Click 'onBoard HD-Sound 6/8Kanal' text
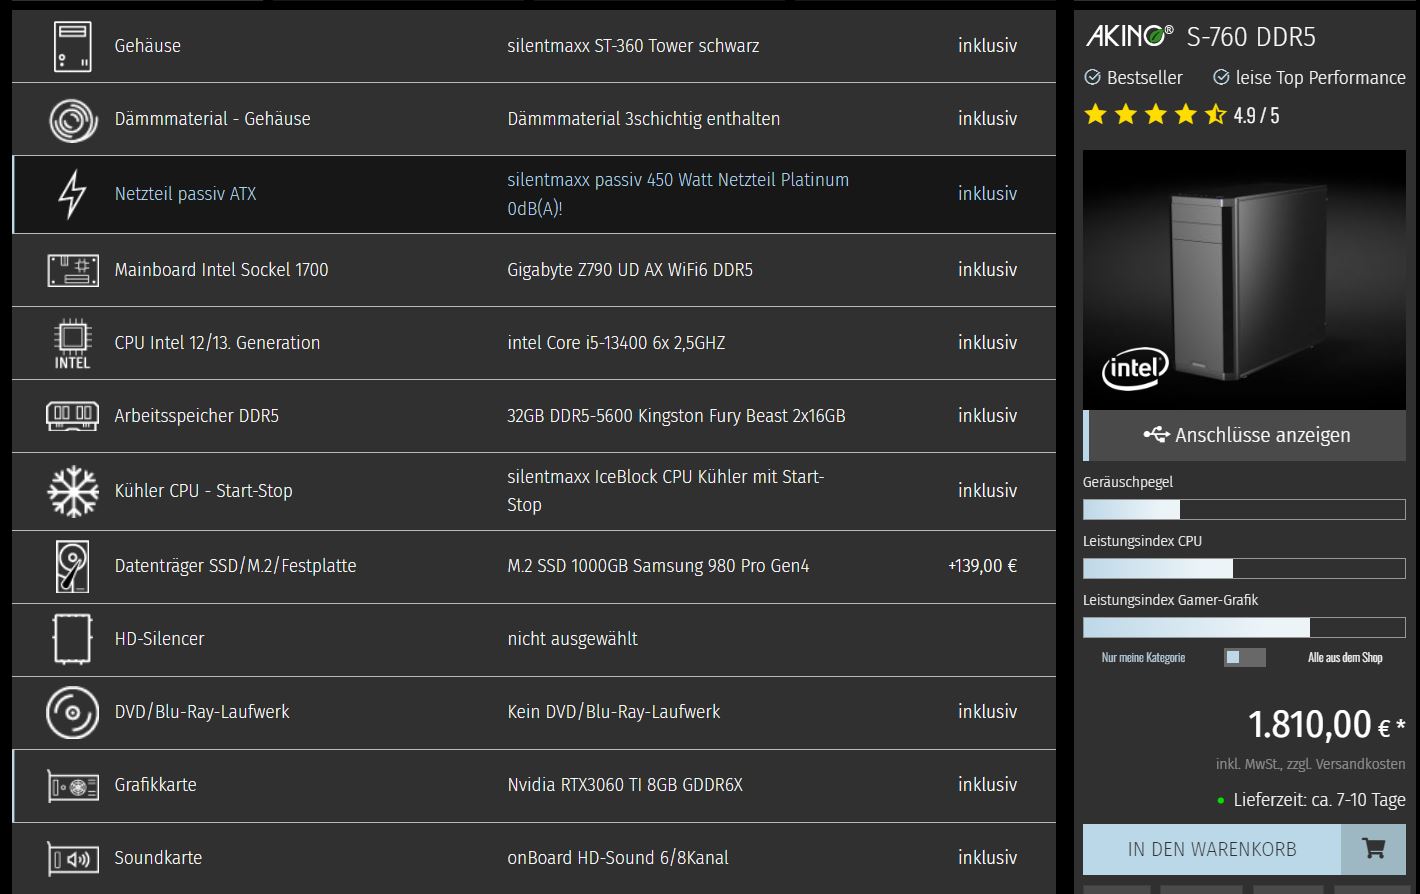1420x894 pixels. click(618, 858)
